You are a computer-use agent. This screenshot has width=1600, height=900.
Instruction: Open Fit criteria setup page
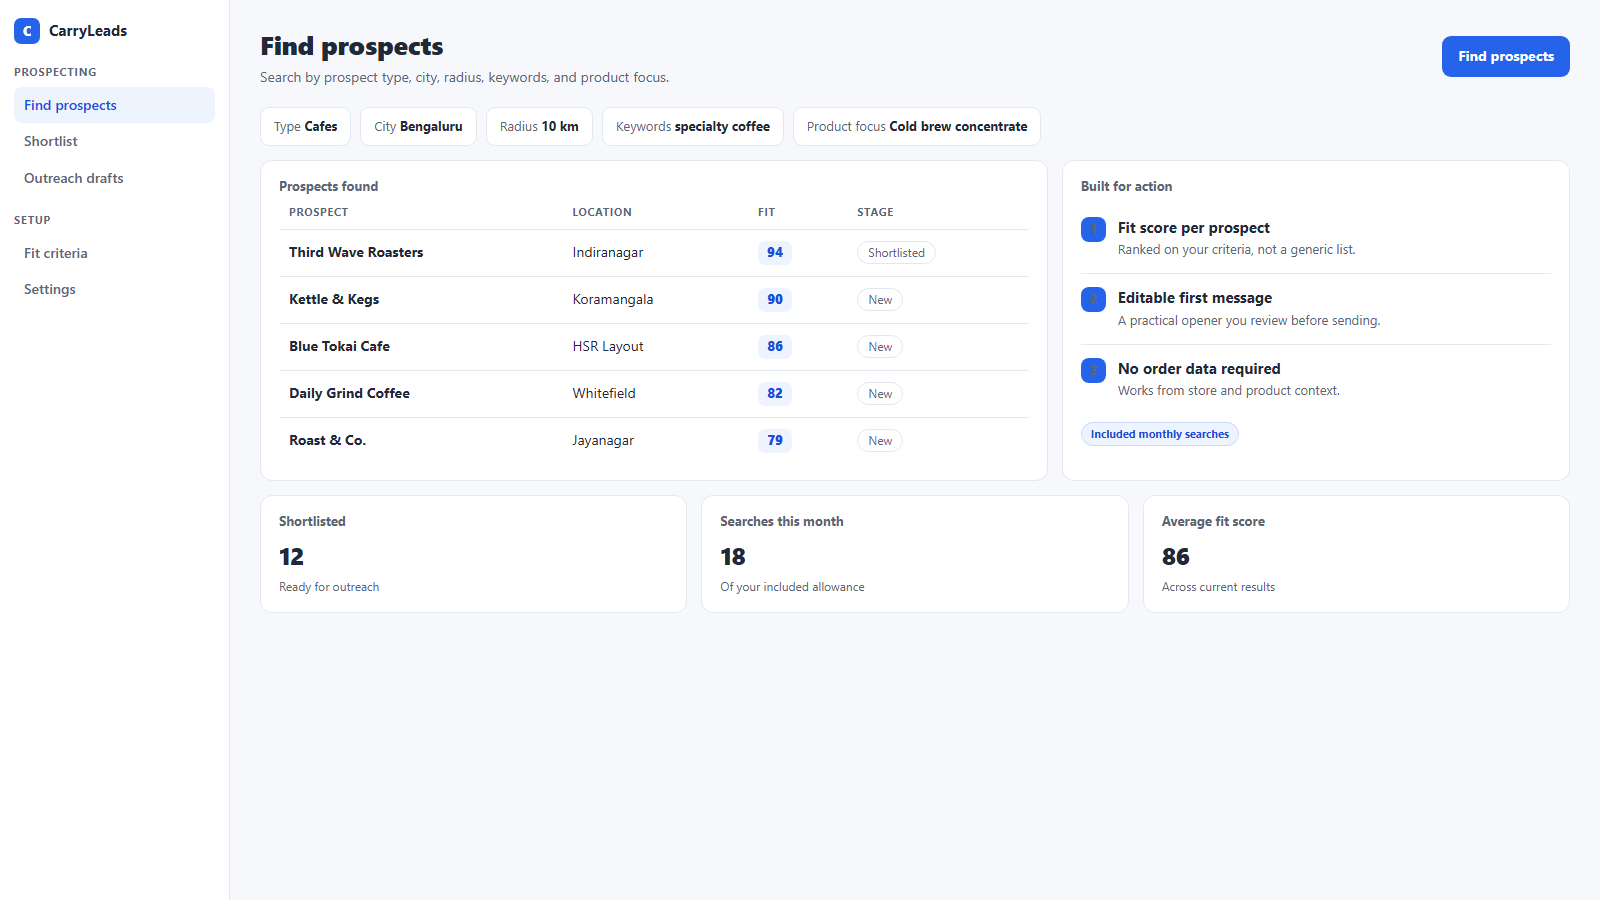[114, 253]
